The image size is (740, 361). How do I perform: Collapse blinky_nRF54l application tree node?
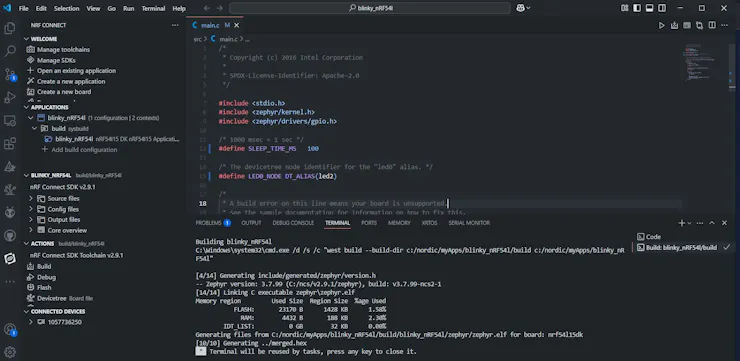pos(31,118)
